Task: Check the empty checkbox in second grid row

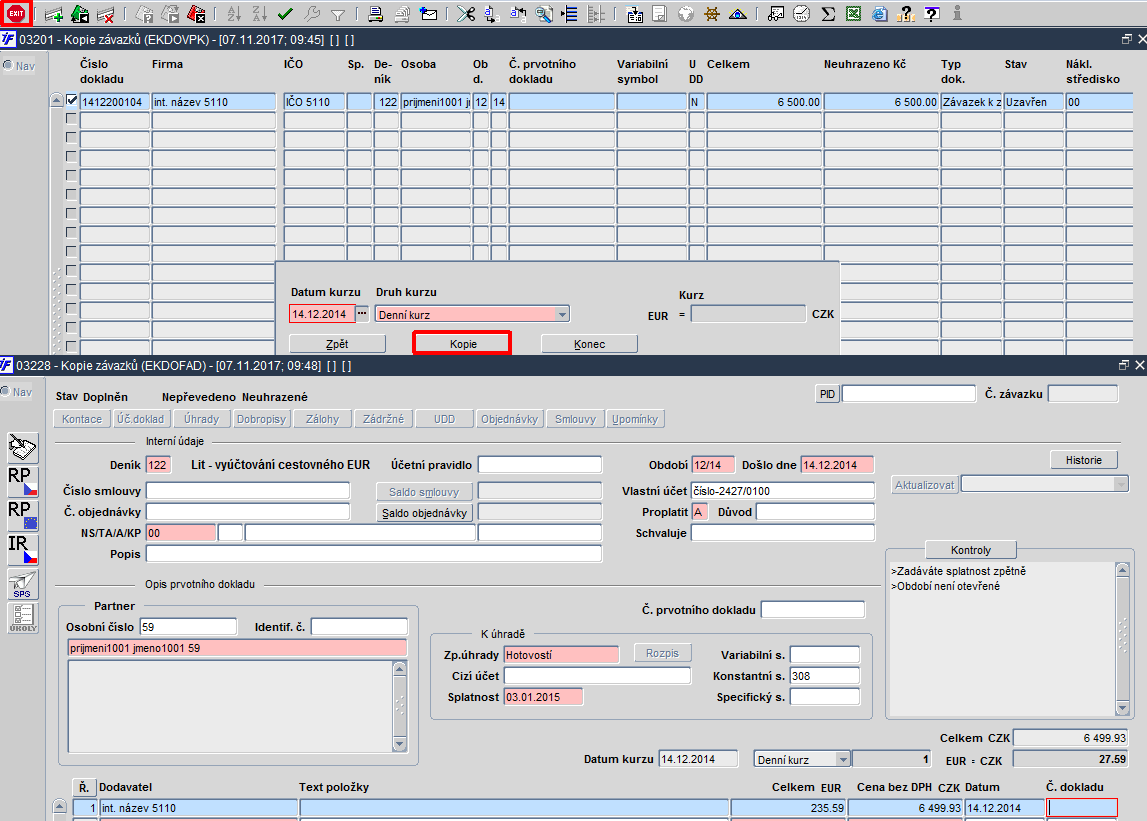Action: (x=71, y=118)
